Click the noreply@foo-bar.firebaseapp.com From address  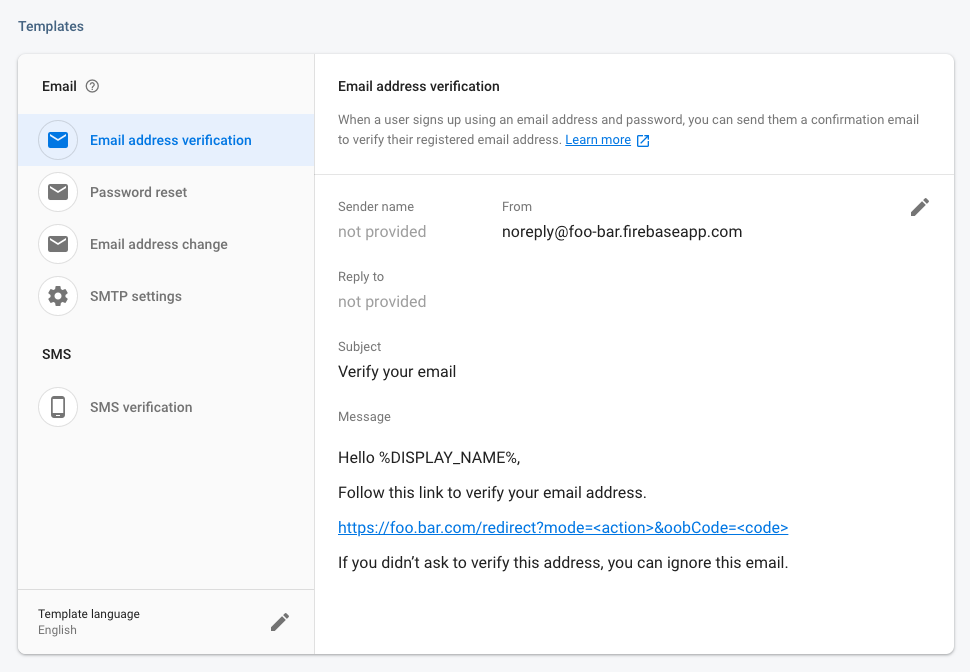622,232
